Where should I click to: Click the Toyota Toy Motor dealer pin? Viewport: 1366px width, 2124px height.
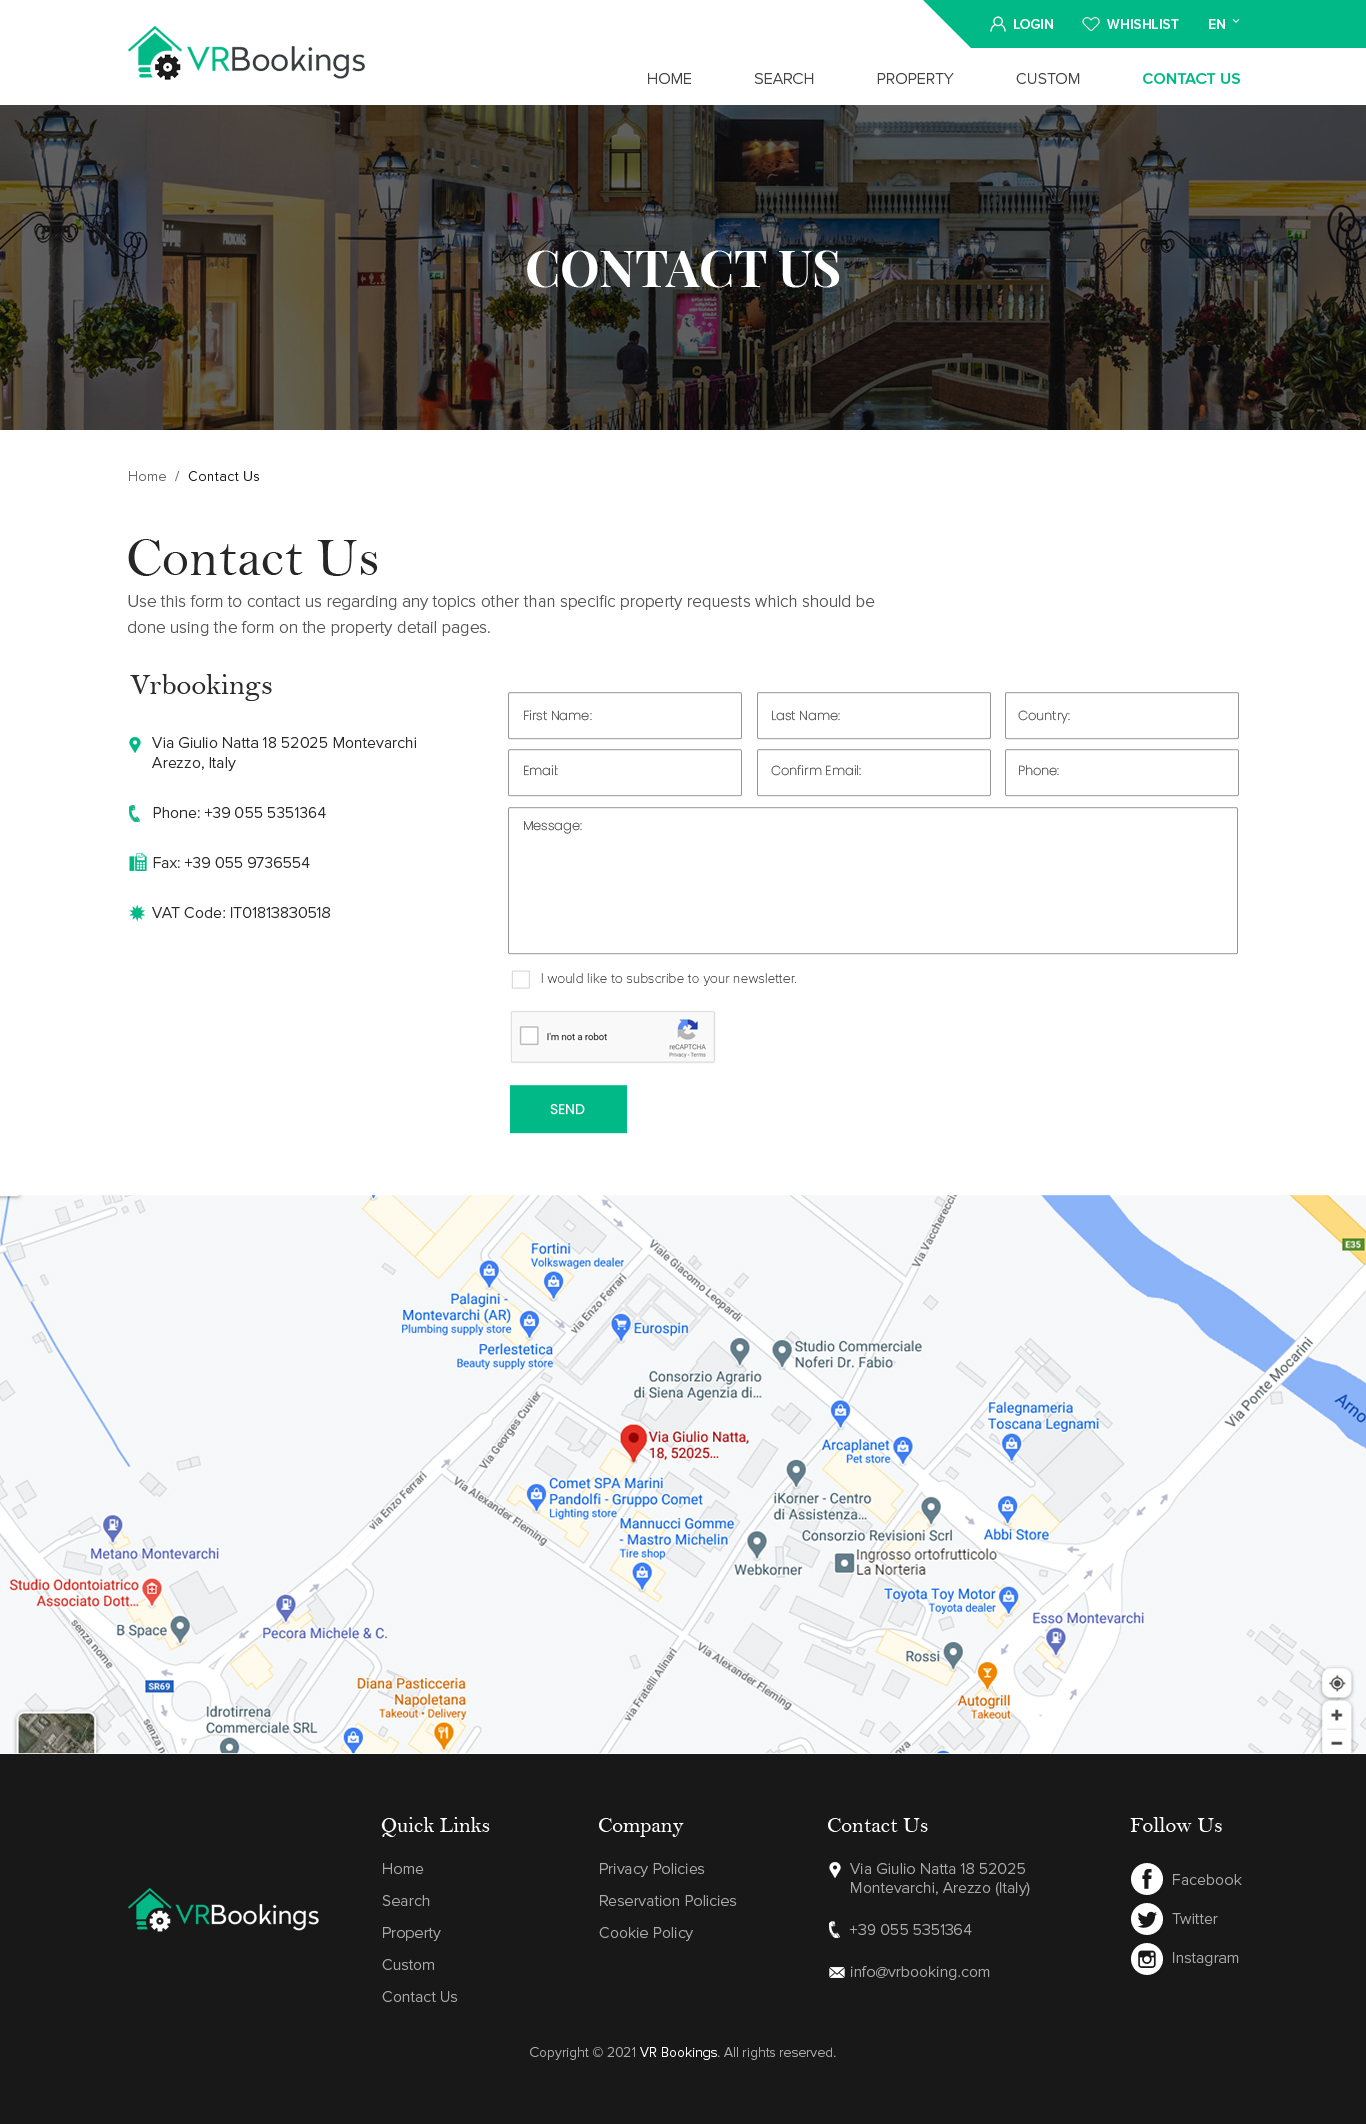[x=1008, y=1599]
